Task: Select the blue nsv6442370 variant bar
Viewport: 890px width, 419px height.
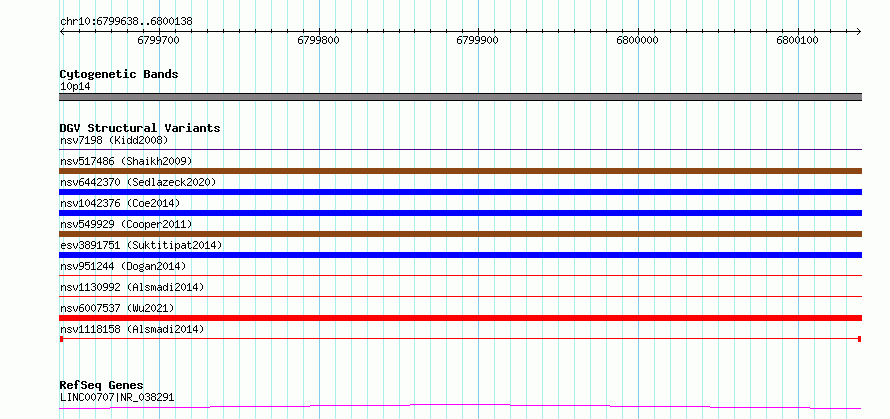Action: [460, 192]
